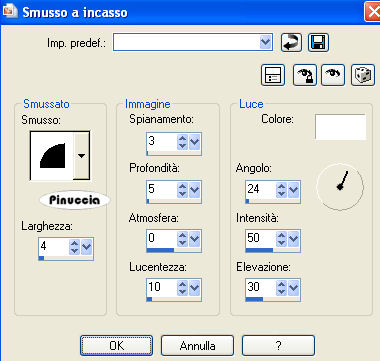380x361 pixels.
Task: Adjust Lucentezza with spinner arrows
Action: [x=182, y=288]
